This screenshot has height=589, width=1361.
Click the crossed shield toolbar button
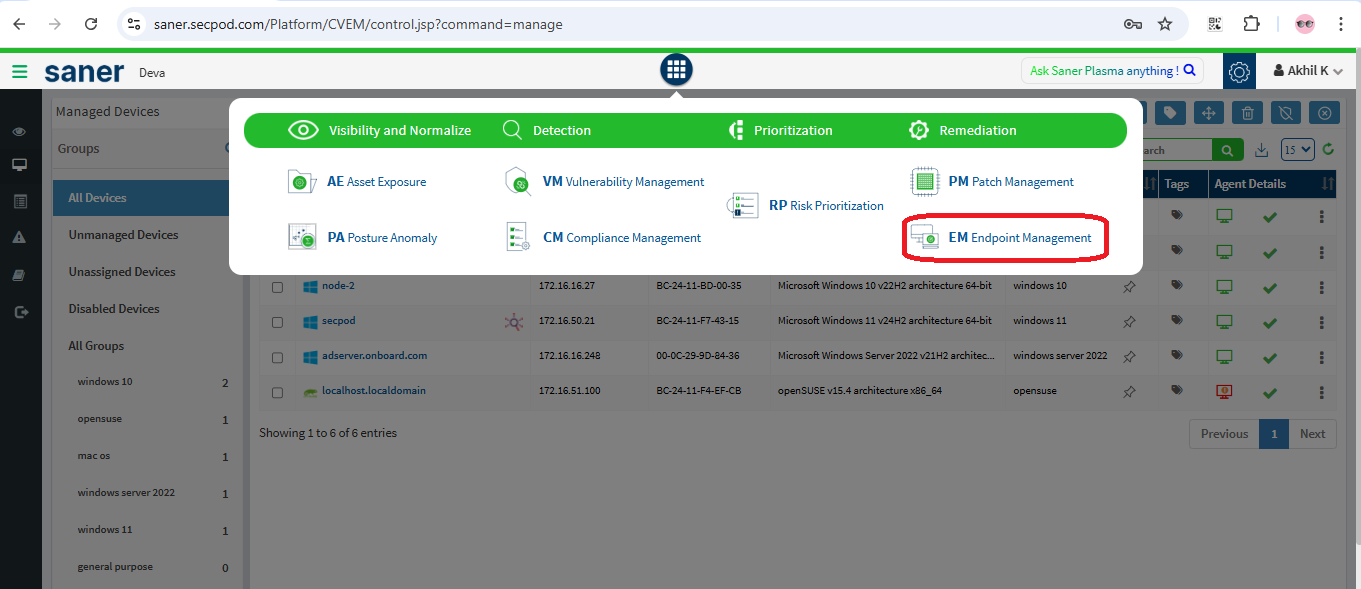pyautogui.click(x=1286, y=113)
